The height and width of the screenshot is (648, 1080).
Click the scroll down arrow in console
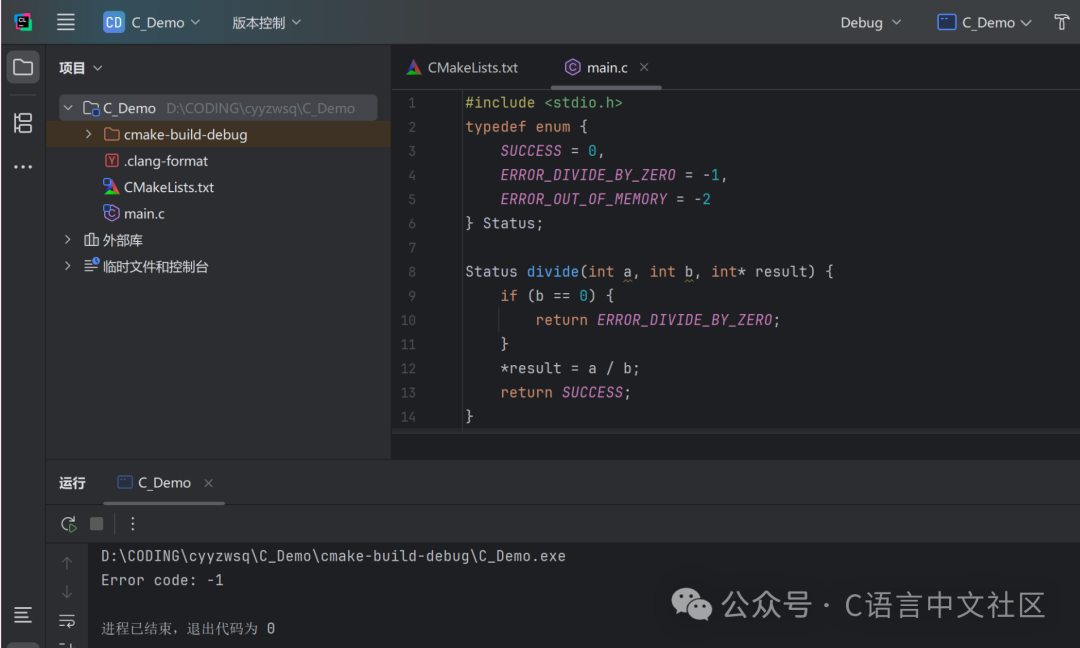click(x=67, y=592)
